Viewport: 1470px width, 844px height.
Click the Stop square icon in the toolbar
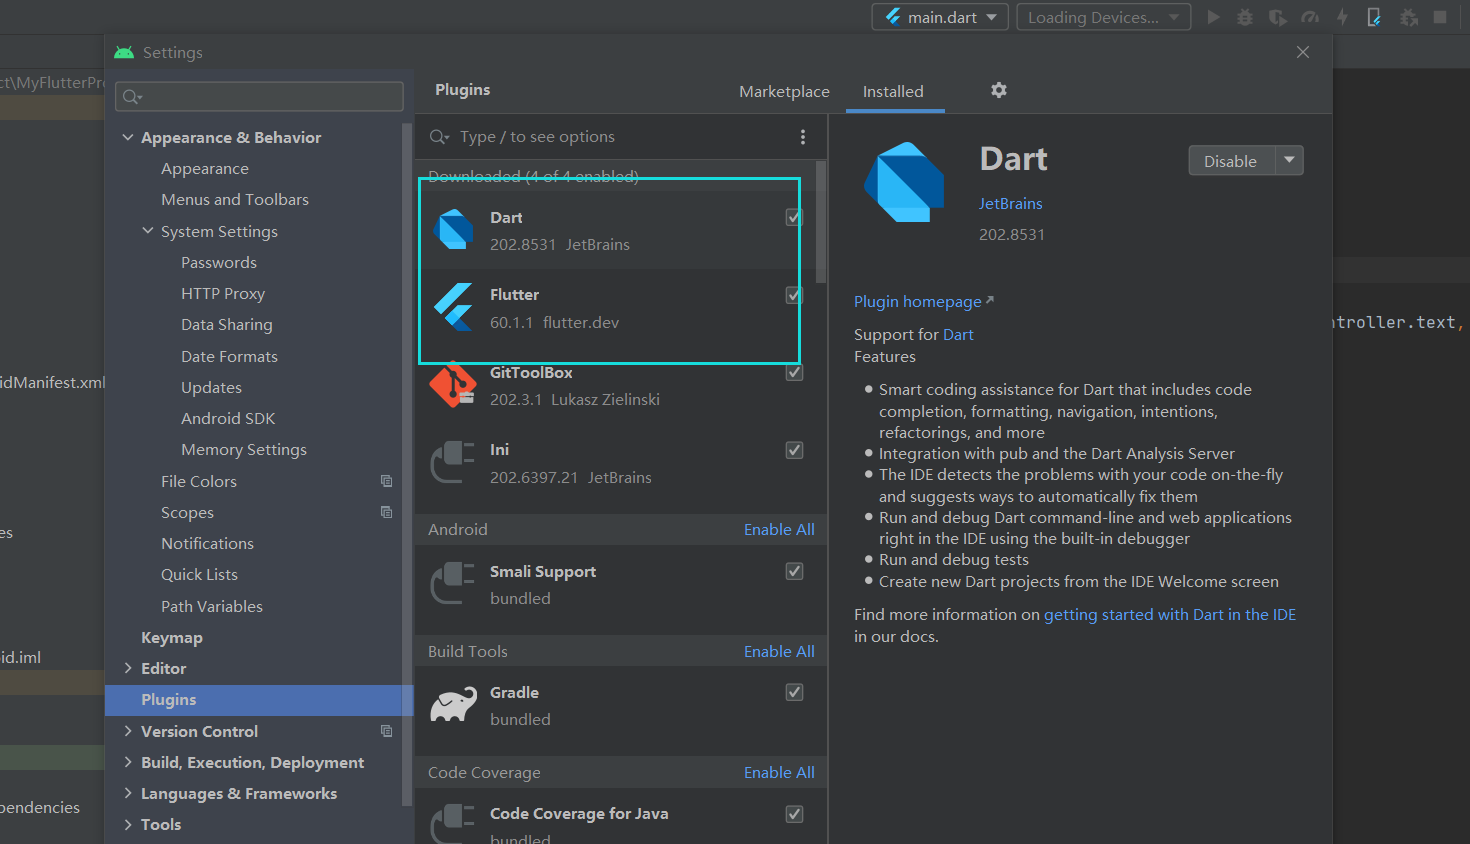[x=1440, y=17]
